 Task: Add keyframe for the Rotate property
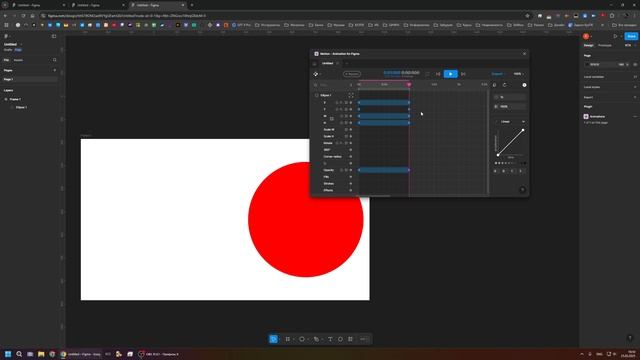tap(351, 143)
